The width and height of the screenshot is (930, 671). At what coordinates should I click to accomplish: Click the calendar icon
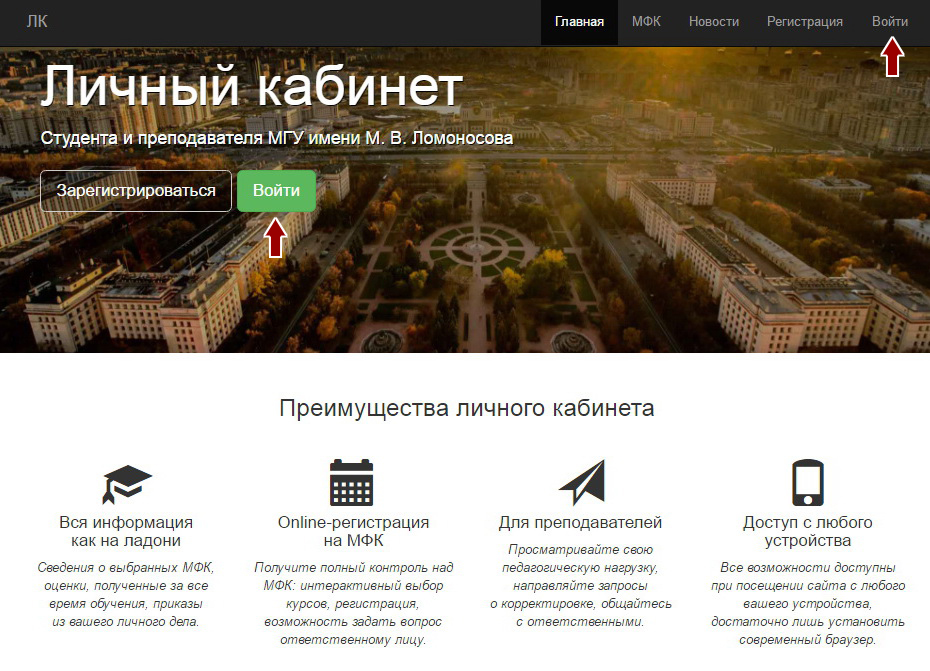(351, 482)
